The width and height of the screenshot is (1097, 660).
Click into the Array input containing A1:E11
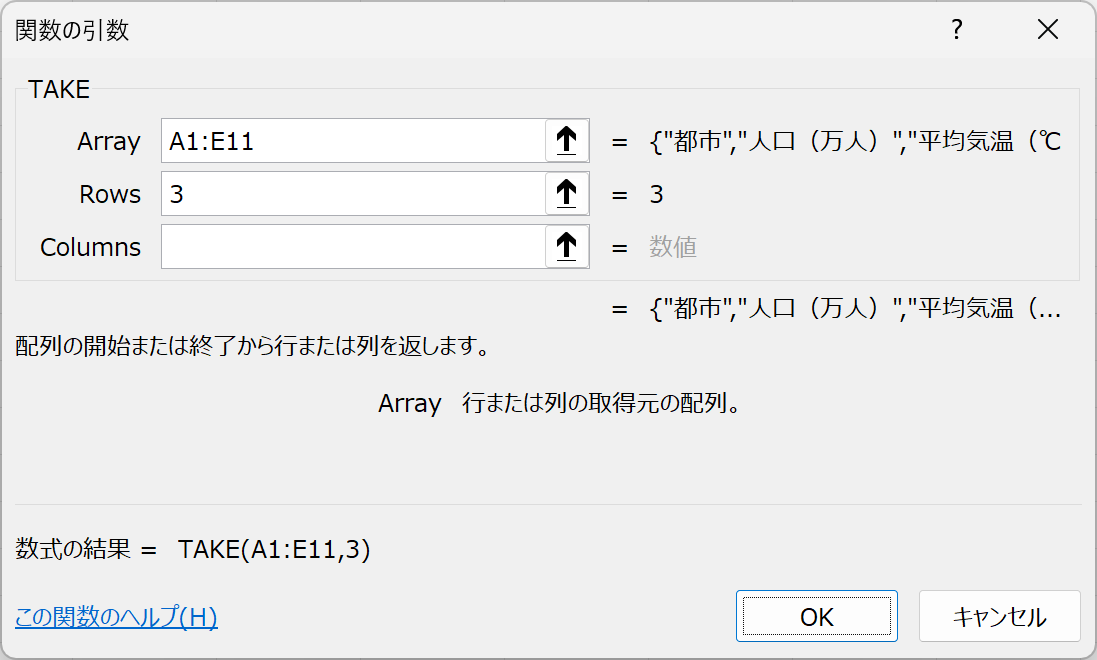(x=353, y=141)
